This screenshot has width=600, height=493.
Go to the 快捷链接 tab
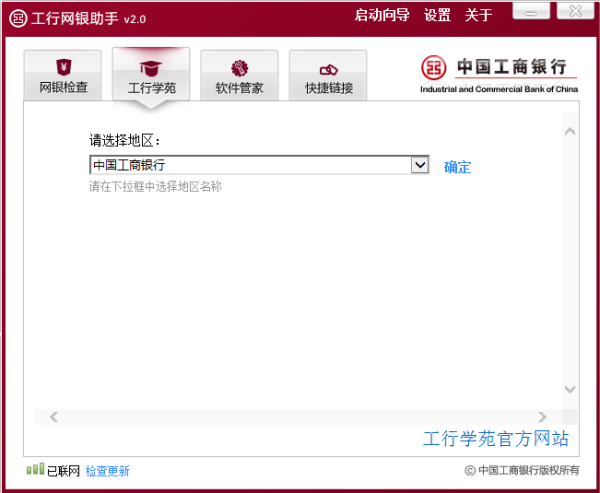328,75
